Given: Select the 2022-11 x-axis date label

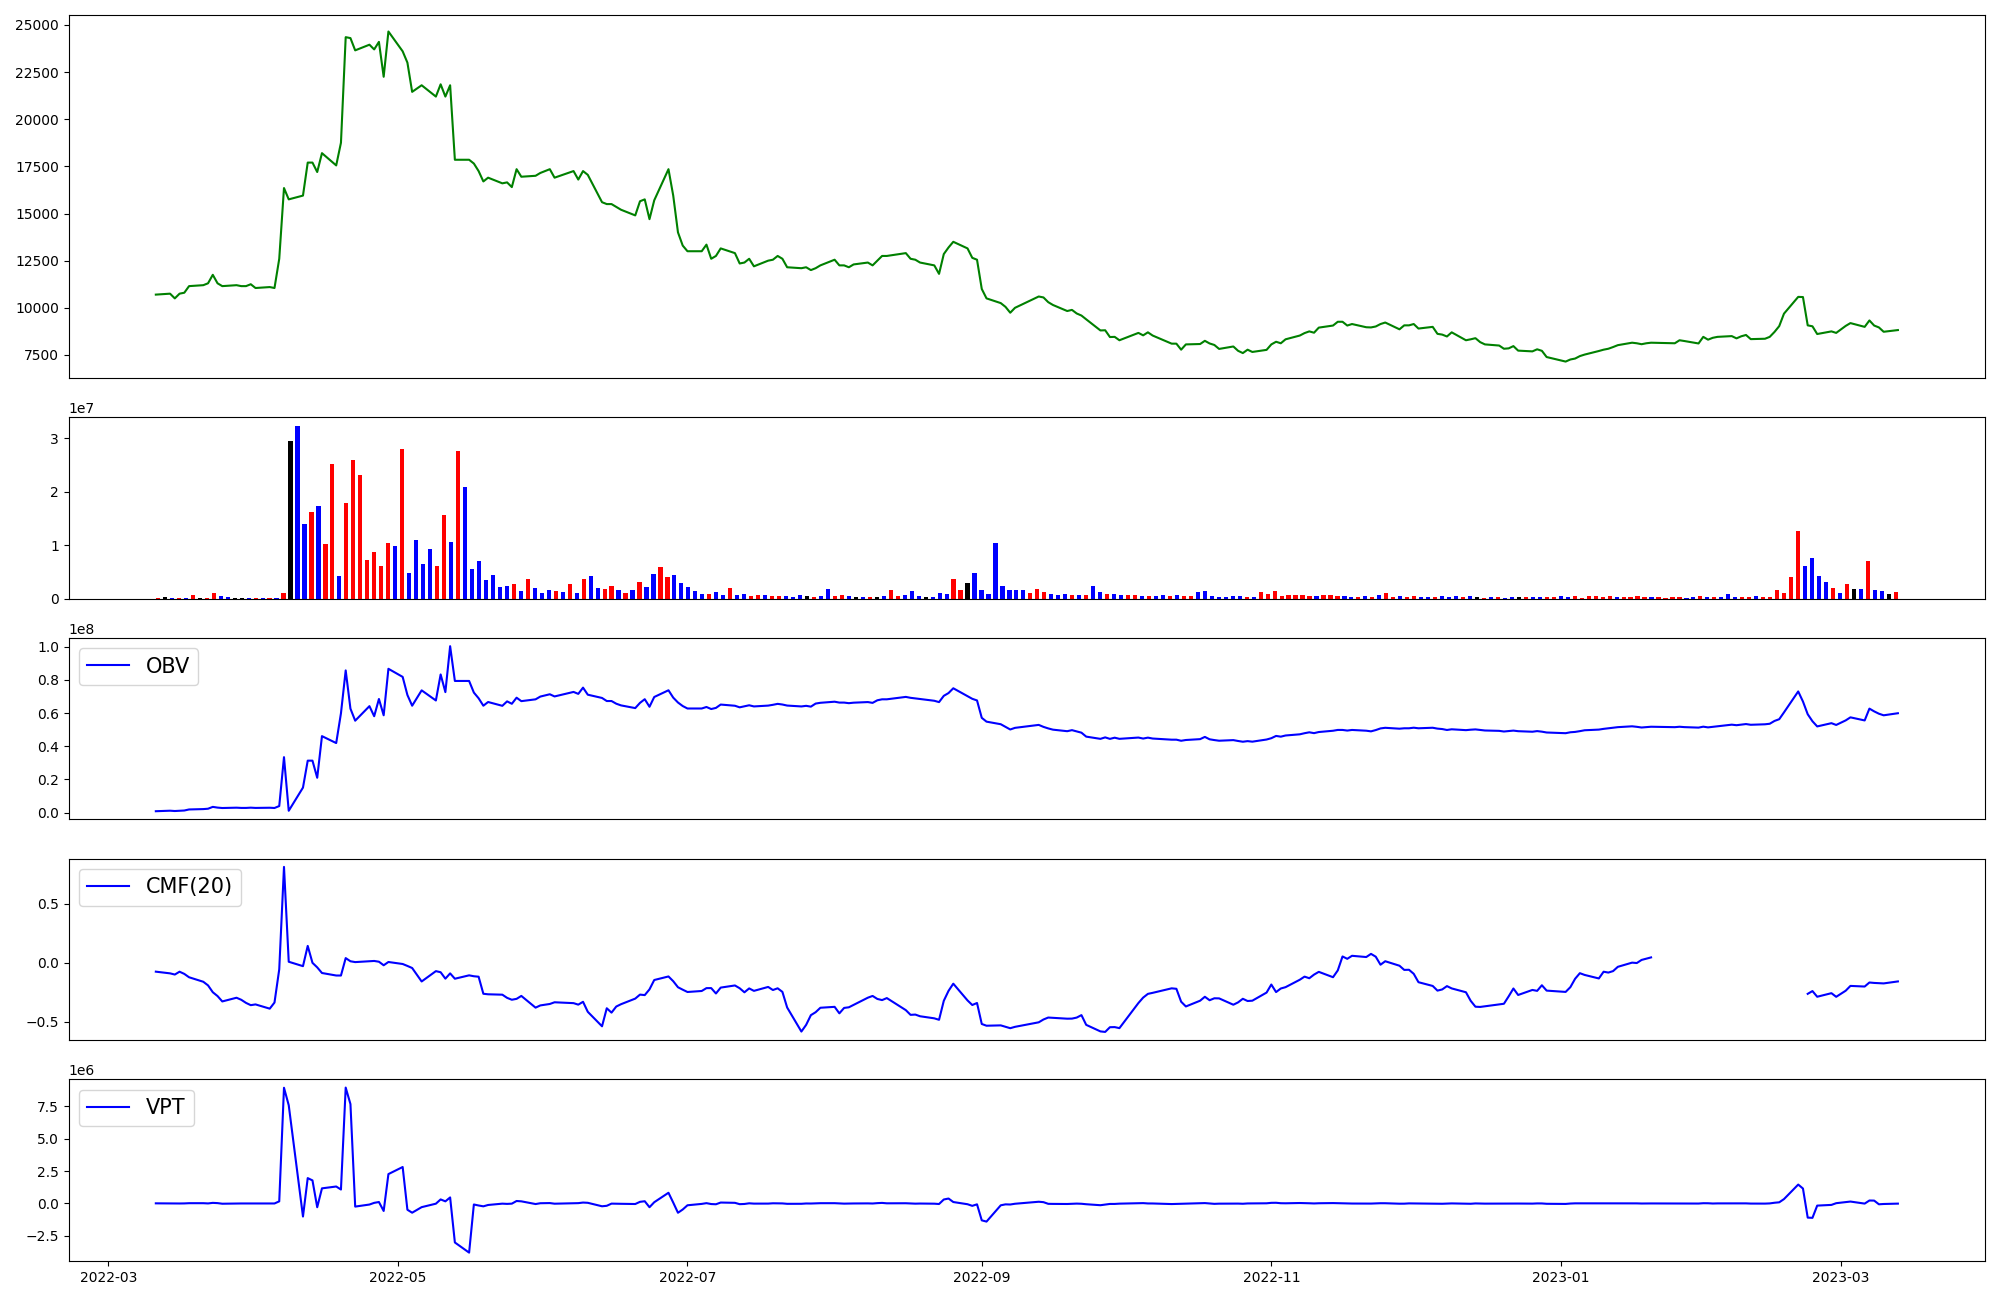Looking at the screenshot, I should pos(1271,1276).
